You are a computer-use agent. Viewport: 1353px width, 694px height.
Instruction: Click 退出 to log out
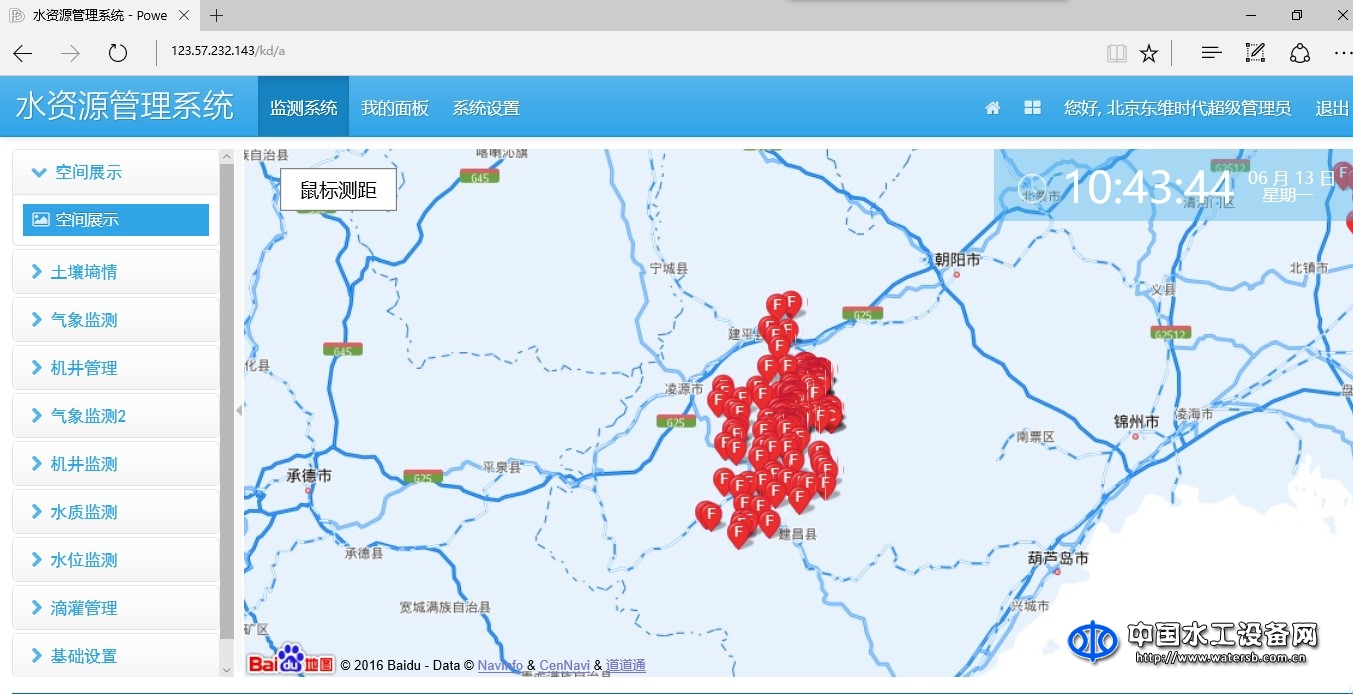tap(1332, 108)
